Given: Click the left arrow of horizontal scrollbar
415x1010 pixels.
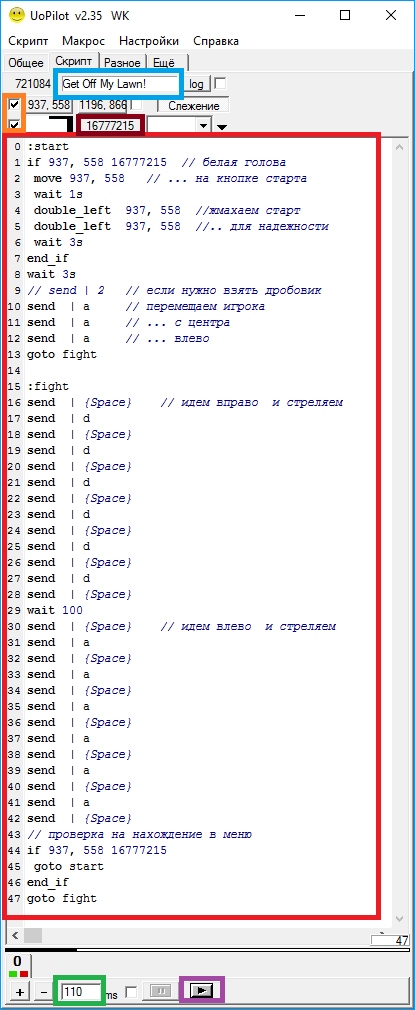Looking at the screenshot, I should 15,934.
